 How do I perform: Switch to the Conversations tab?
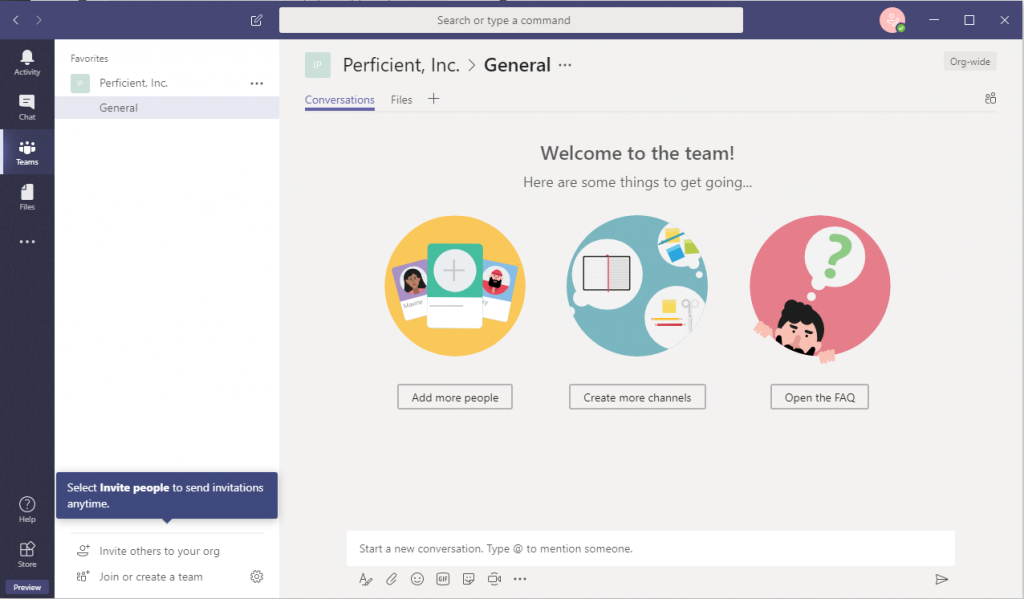coord(339,100)
